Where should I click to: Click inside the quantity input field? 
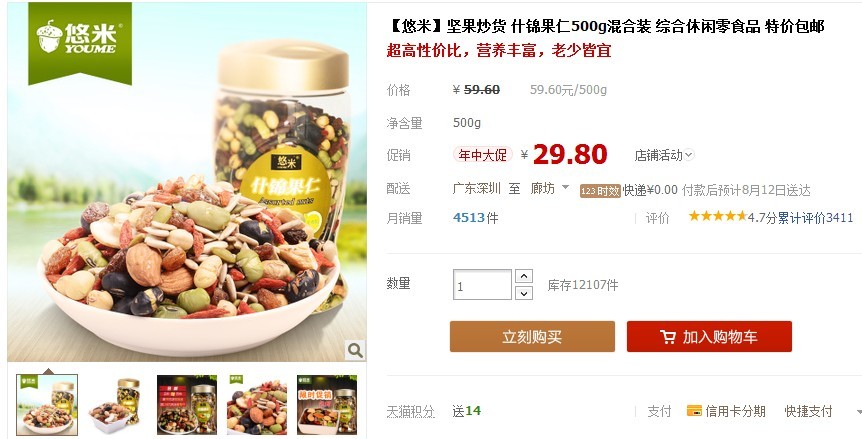[x=482, y=285]
